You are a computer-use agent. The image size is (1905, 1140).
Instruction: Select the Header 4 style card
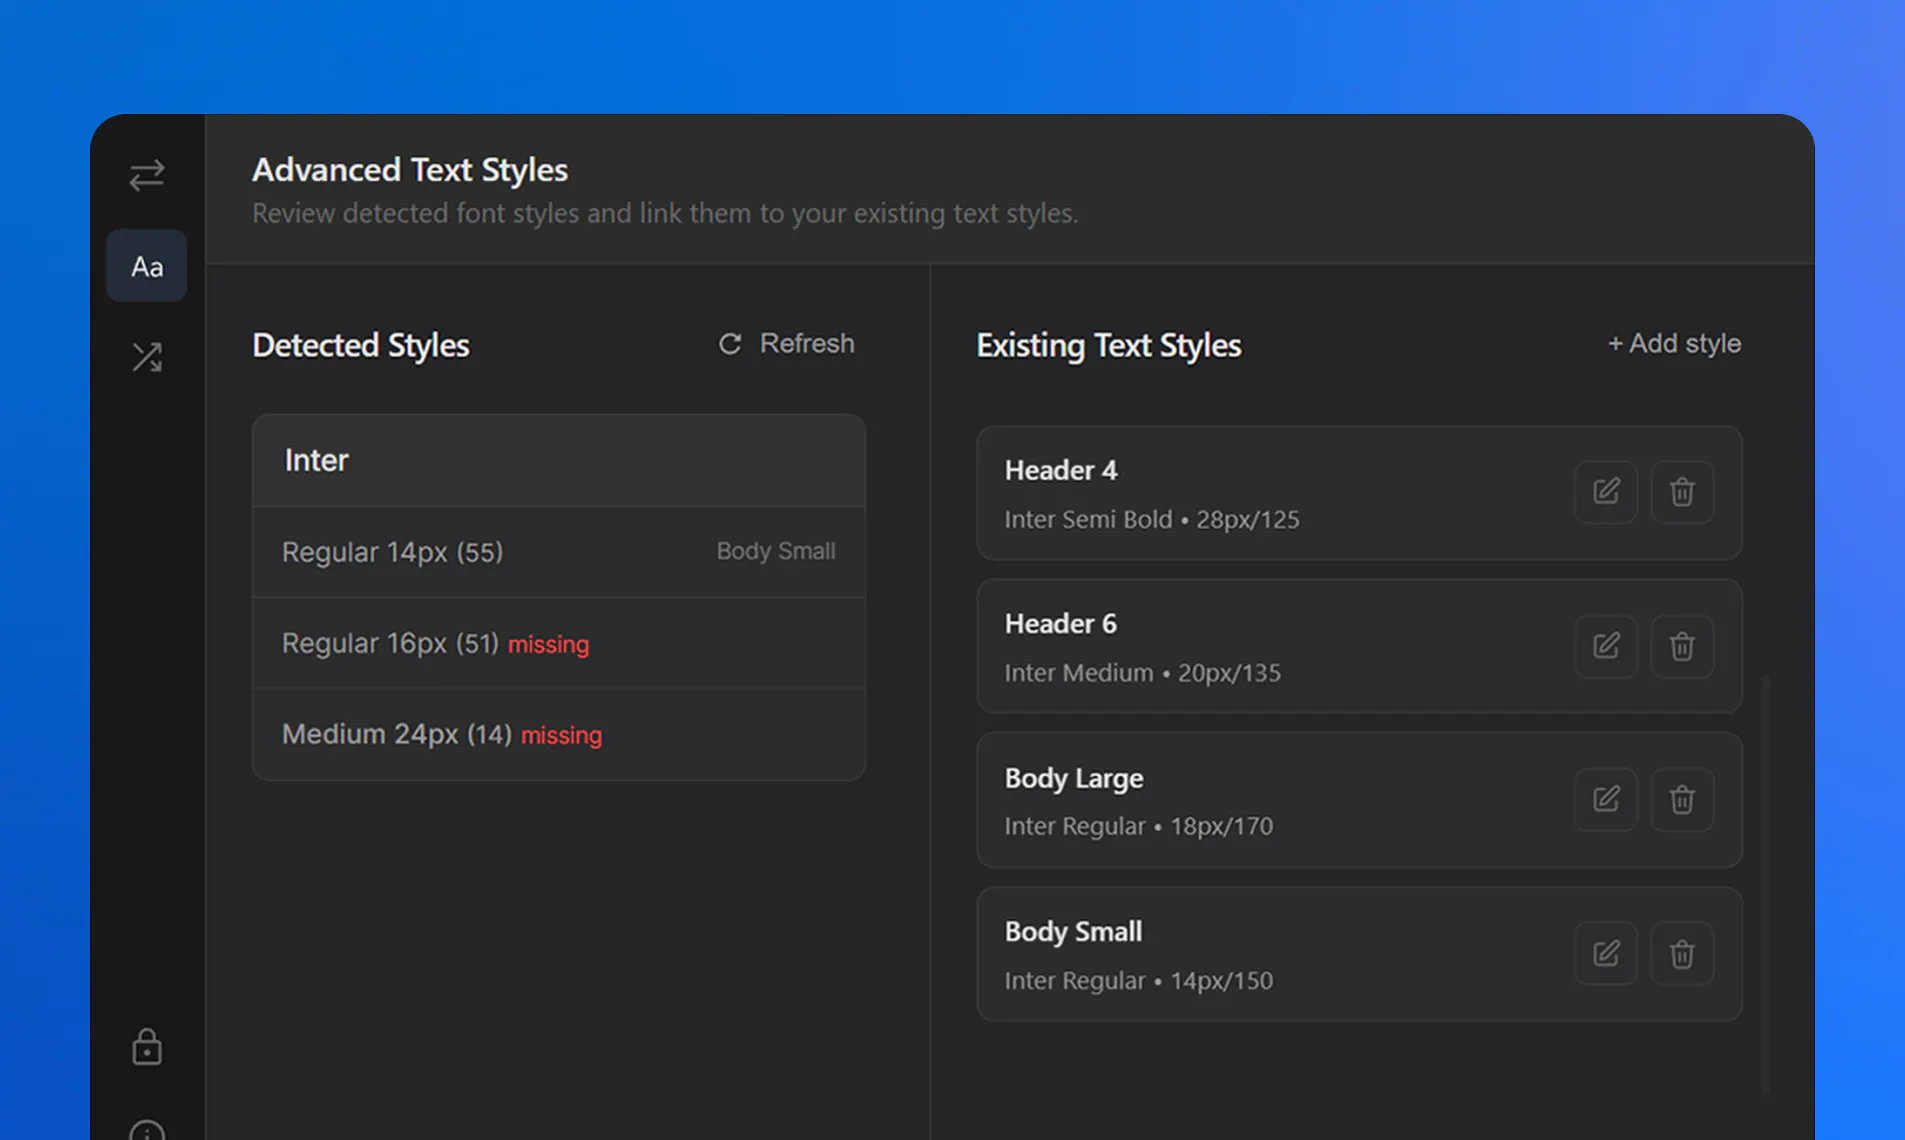pyautogui.click(x=1359, y=493)
